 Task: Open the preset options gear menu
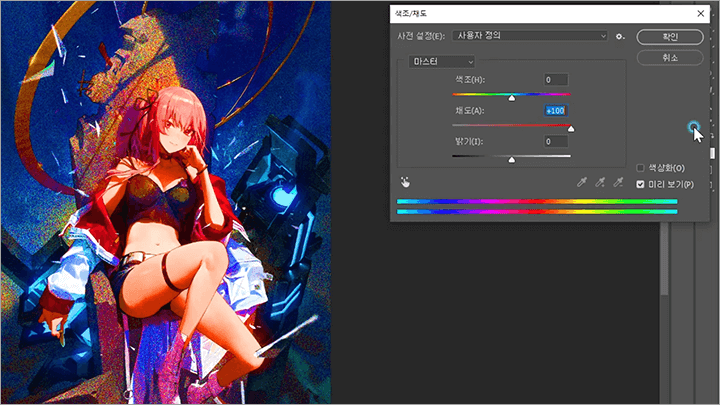(x=620, y=36)
